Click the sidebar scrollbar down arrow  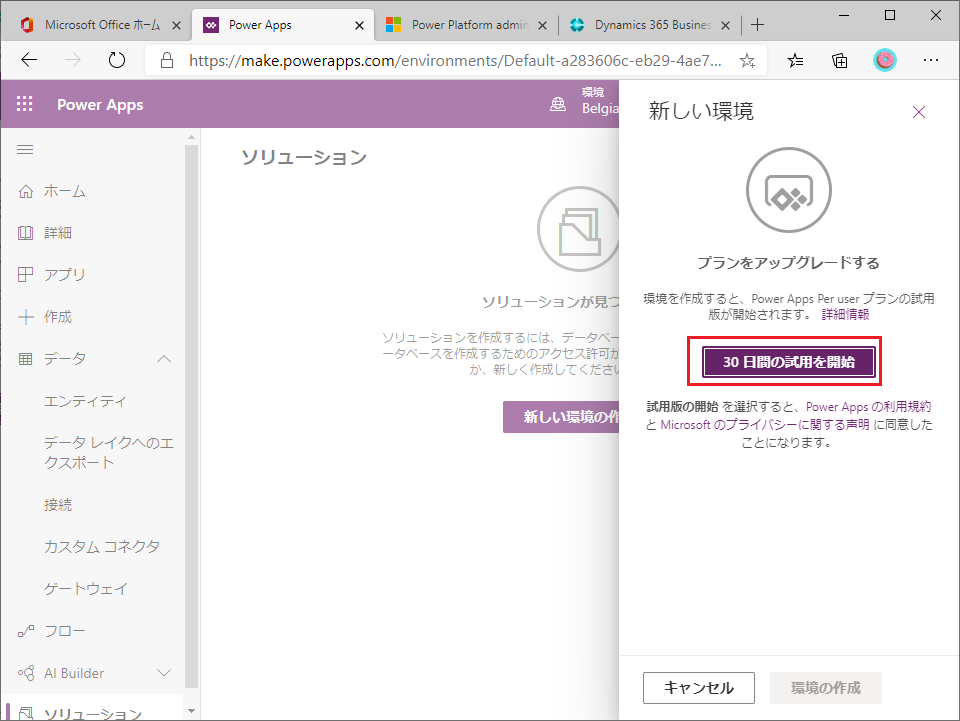point(191,711)
